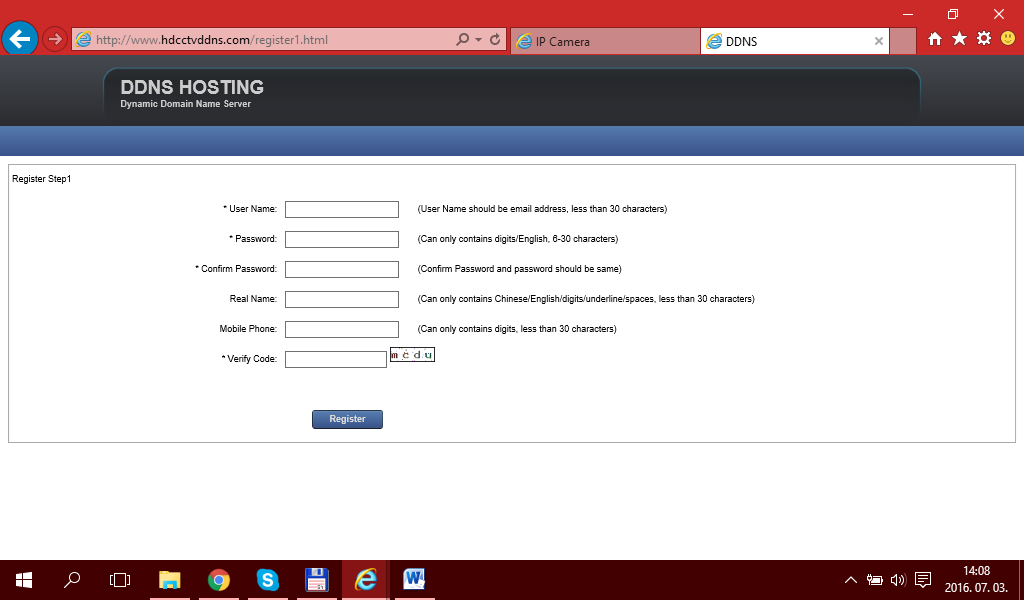Viewport: 1024px width, 600px height.
Task: Focus the Mobile Phone input field
Action: 342,330
